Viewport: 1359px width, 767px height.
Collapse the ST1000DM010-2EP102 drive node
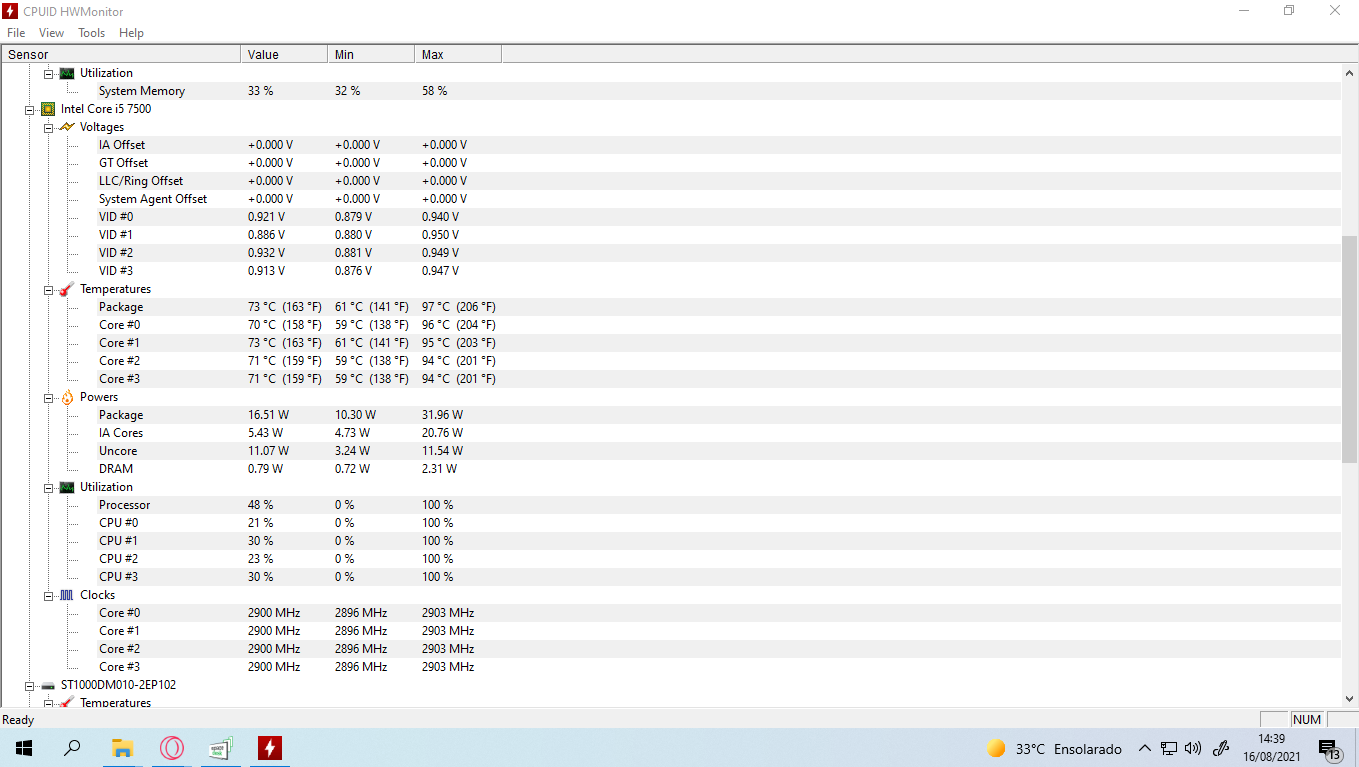coord(30,685)
